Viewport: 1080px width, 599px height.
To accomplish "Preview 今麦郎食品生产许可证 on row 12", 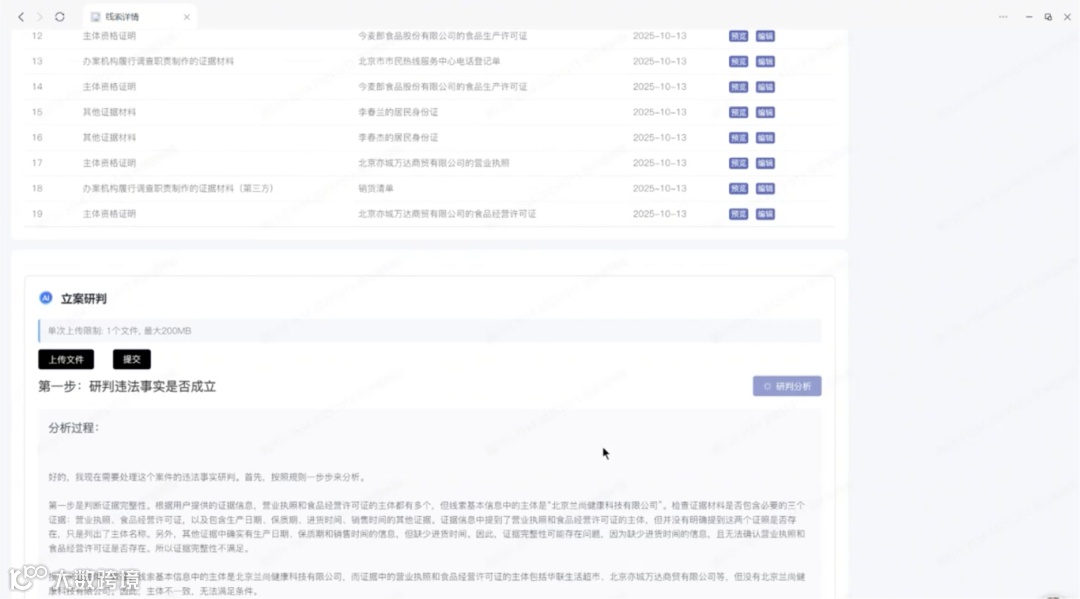I will [738, 36].
